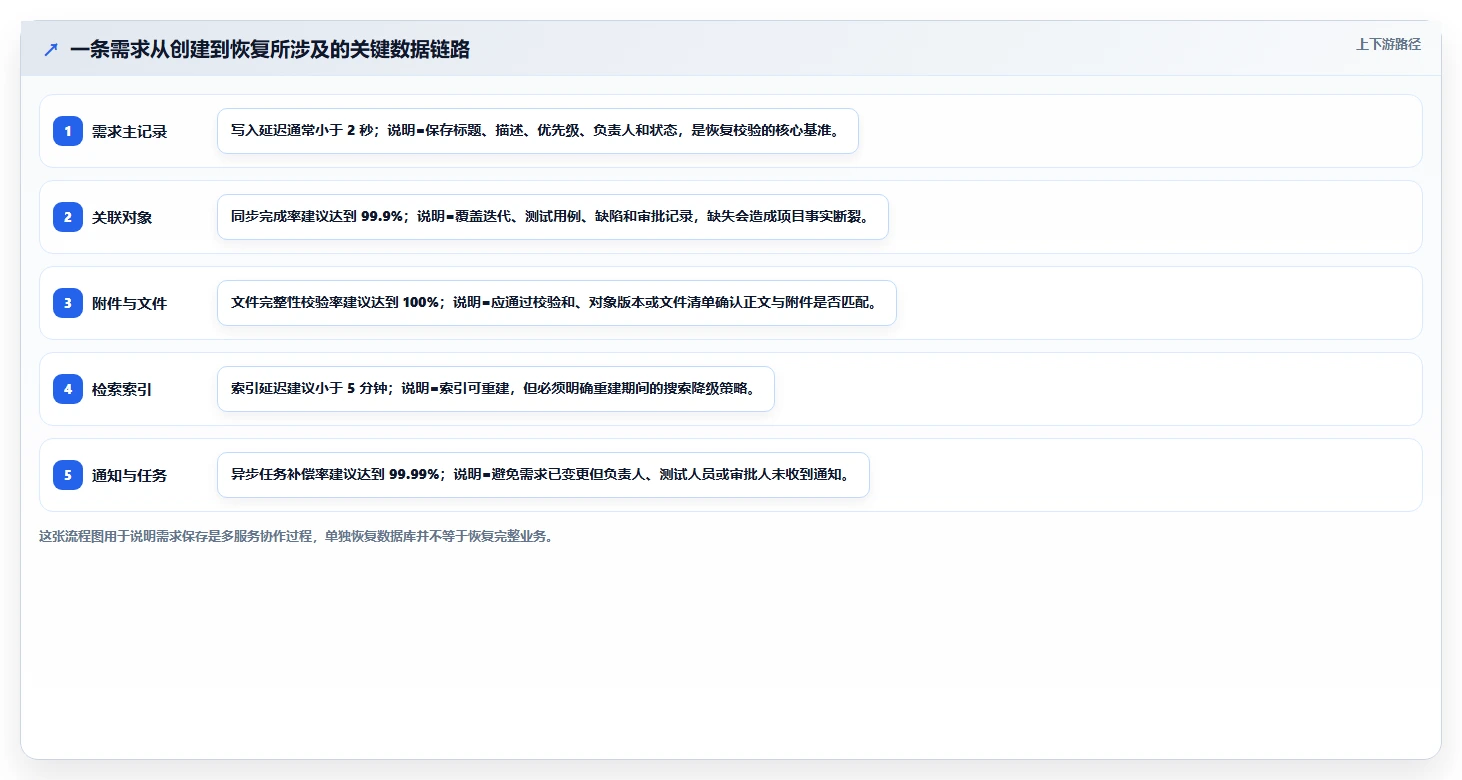
Task: Click the number 2 badge for 关联对象
Action: pos(68,217)
